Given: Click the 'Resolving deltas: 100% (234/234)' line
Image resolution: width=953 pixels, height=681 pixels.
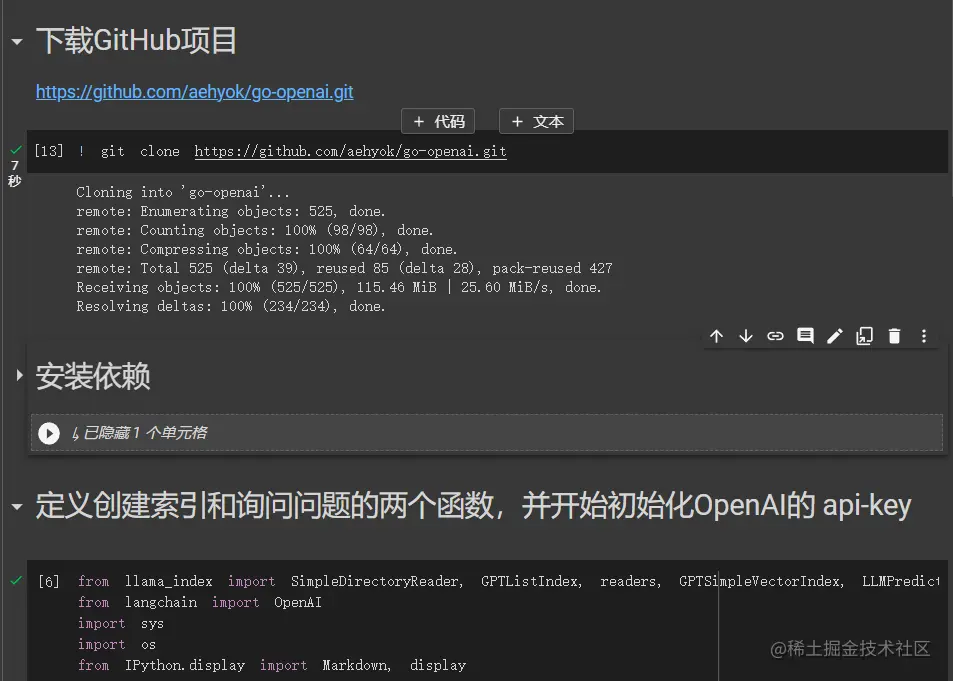Looking at the screenshot, I should pyautogui.click(x=231, y=306).
